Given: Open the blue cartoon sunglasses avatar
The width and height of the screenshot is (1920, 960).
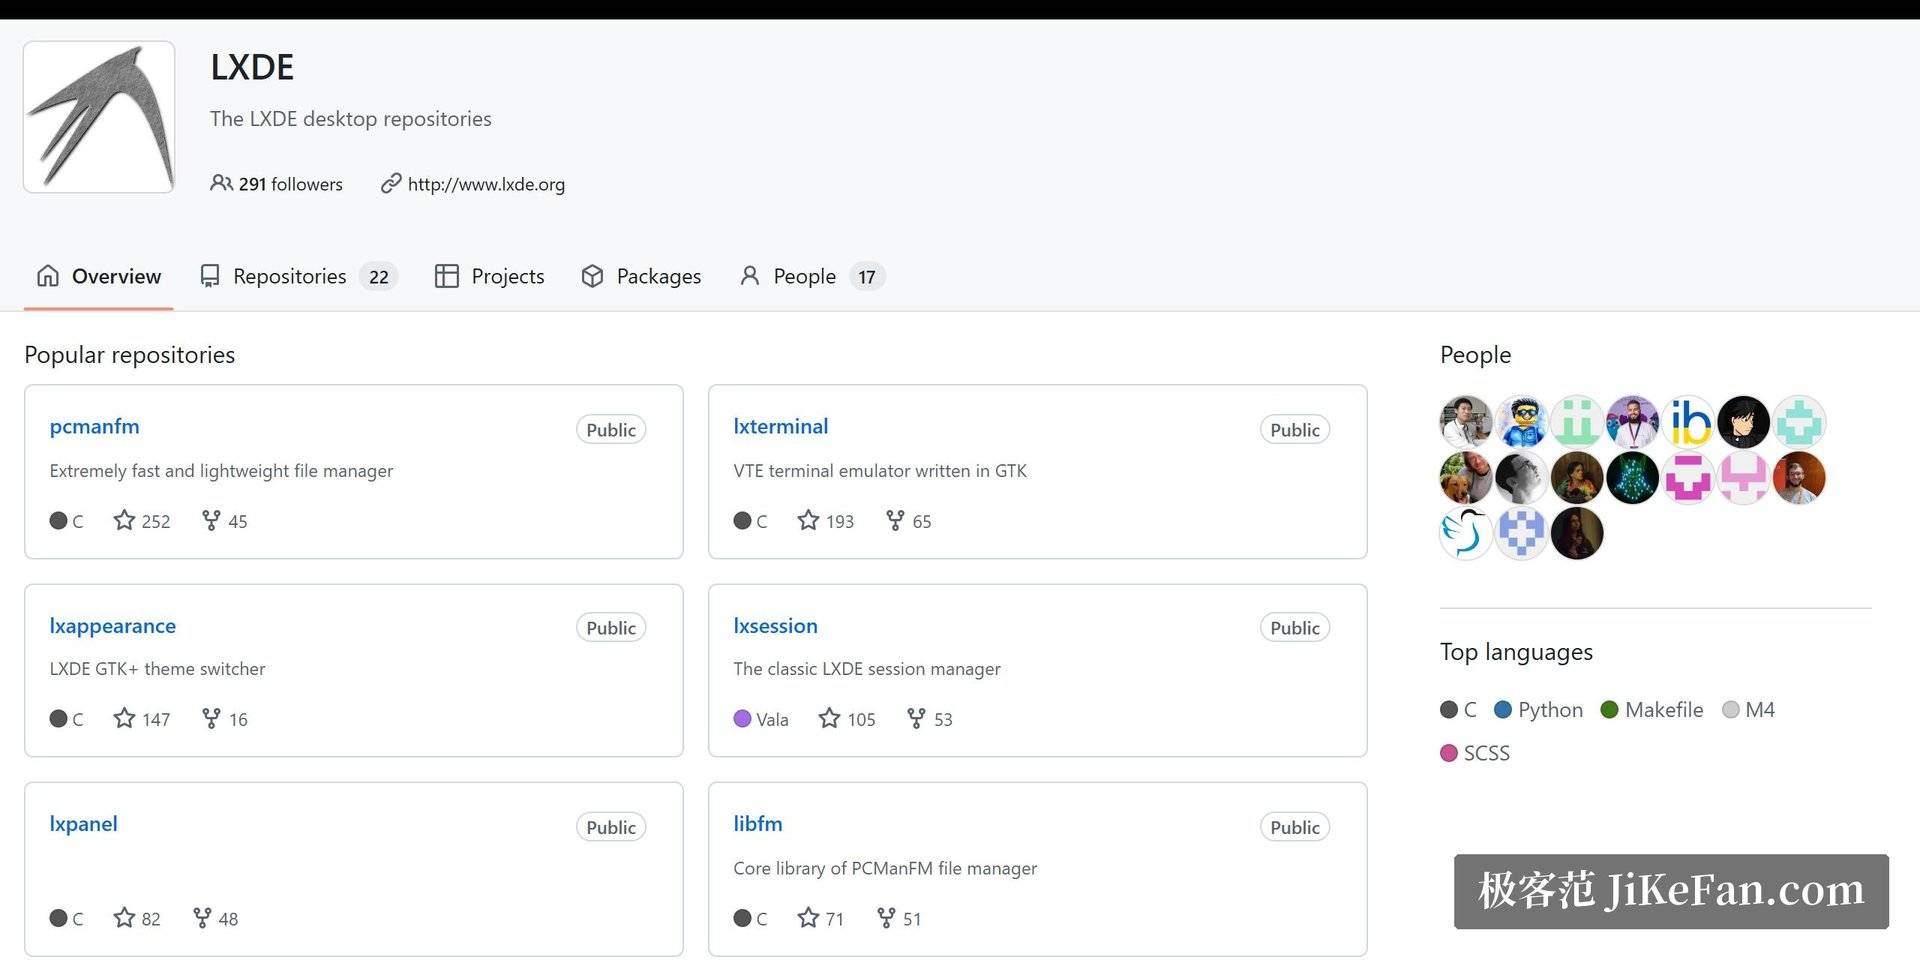Looking at the screenshot, I should click(1522, 422).
